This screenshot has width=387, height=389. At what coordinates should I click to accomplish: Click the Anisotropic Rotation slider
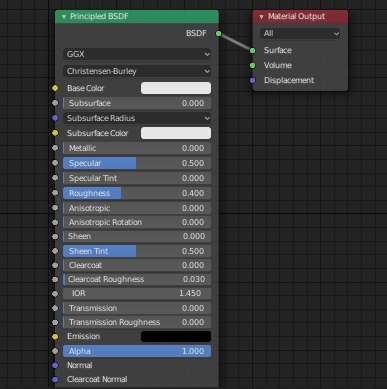tap(137, 222)
